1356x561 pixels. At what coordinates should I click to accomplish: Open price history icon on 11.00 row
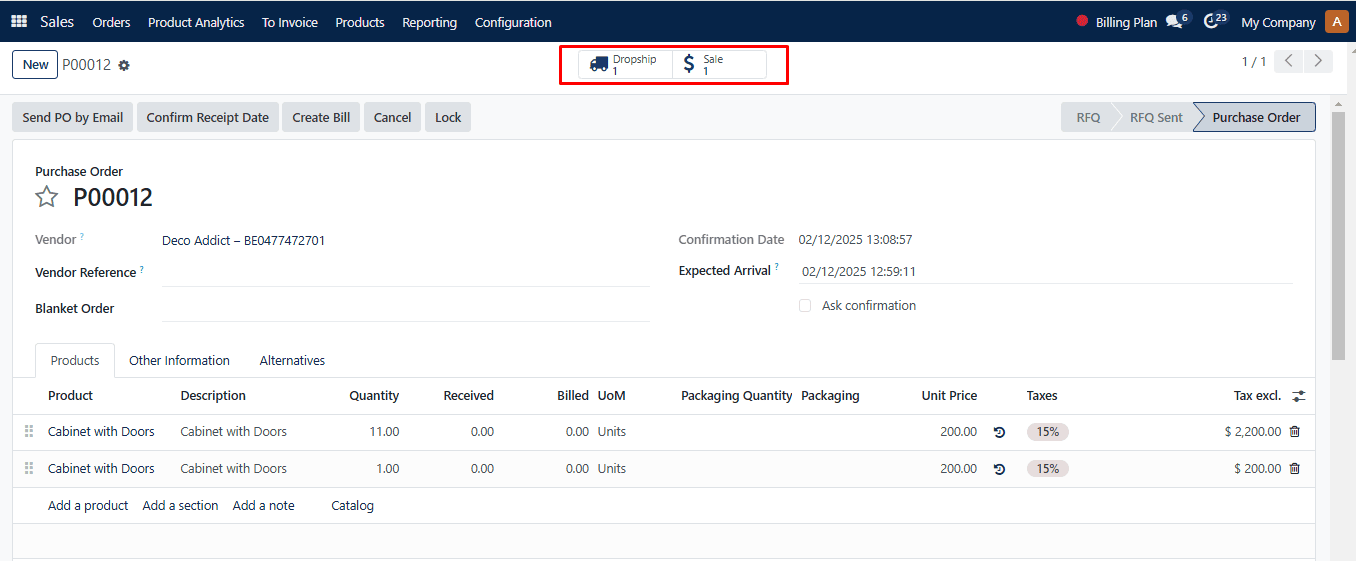click(999, 432)
